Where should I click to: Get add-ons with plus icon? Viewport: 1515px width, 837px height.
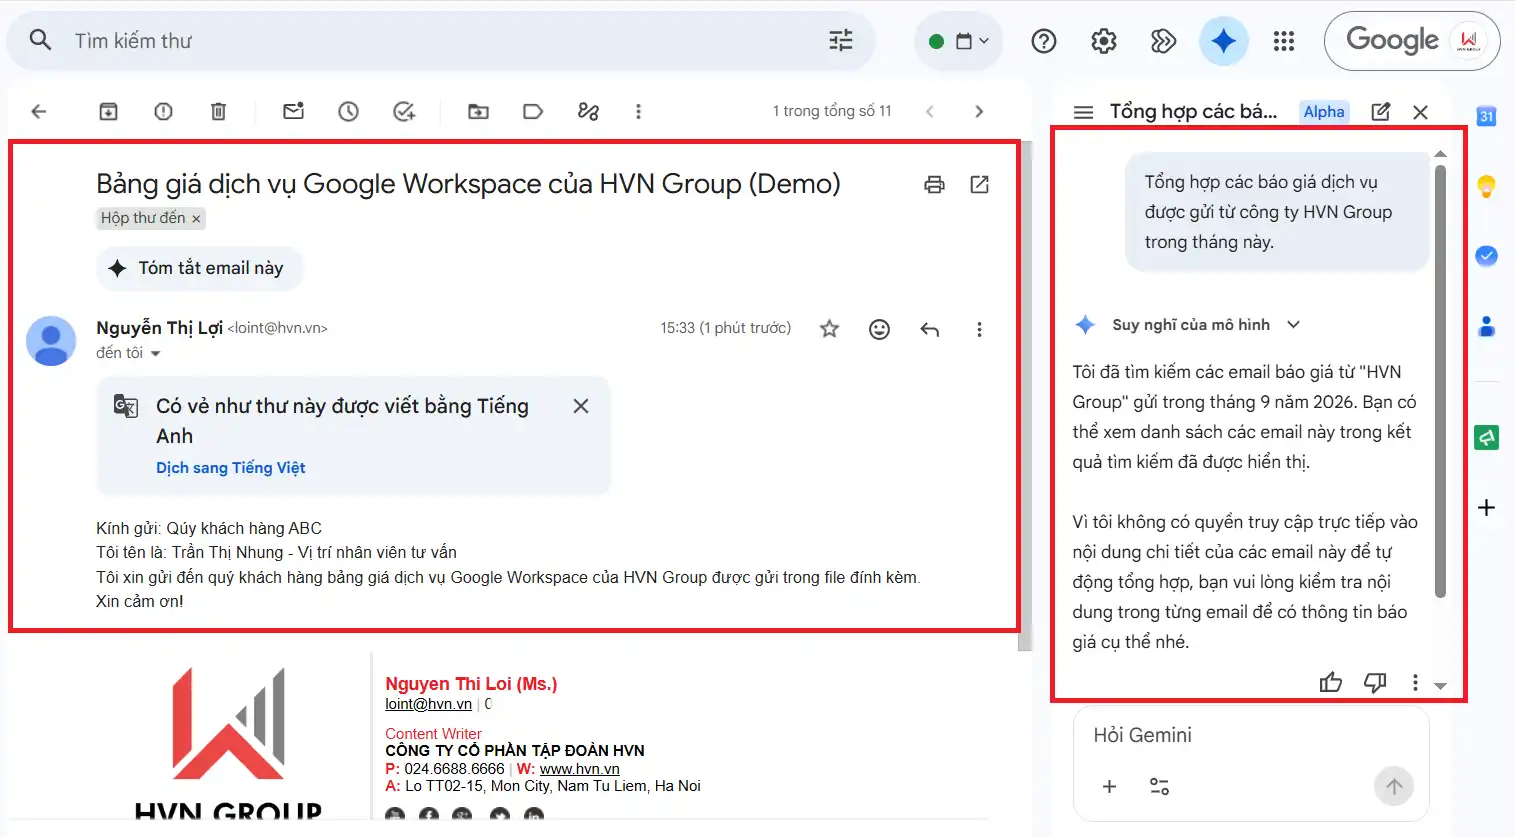click(x=1486, y=507)
